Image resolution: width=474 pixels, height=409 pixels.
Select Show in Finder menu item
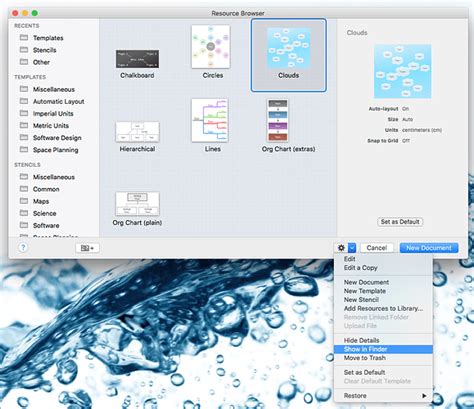[x=383, y=349]
